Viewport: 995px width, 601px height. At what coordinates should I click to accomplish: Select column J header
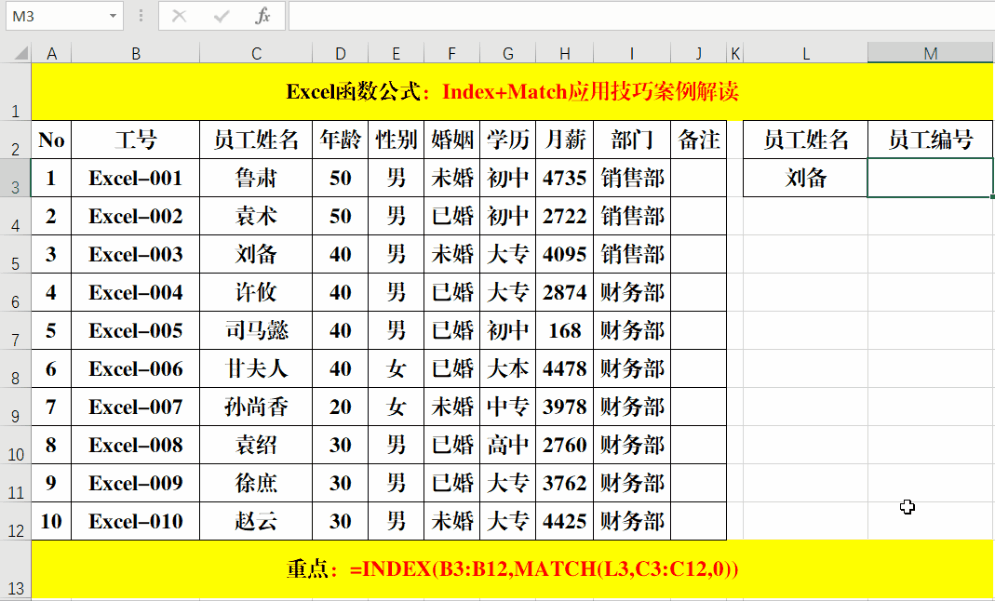click(699, 53)
